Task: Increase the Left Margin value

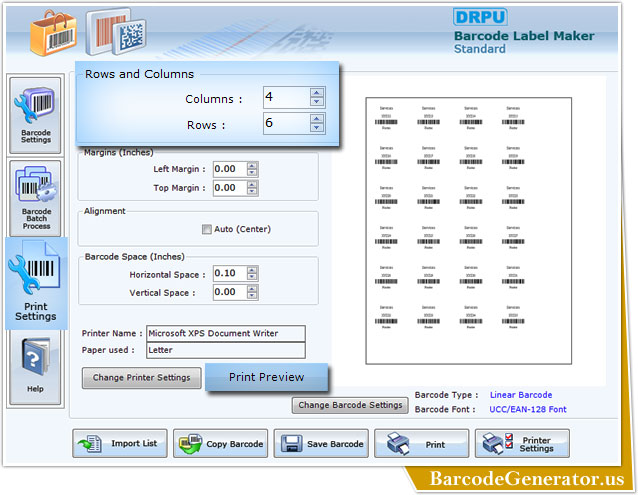Action: (252, 166)
